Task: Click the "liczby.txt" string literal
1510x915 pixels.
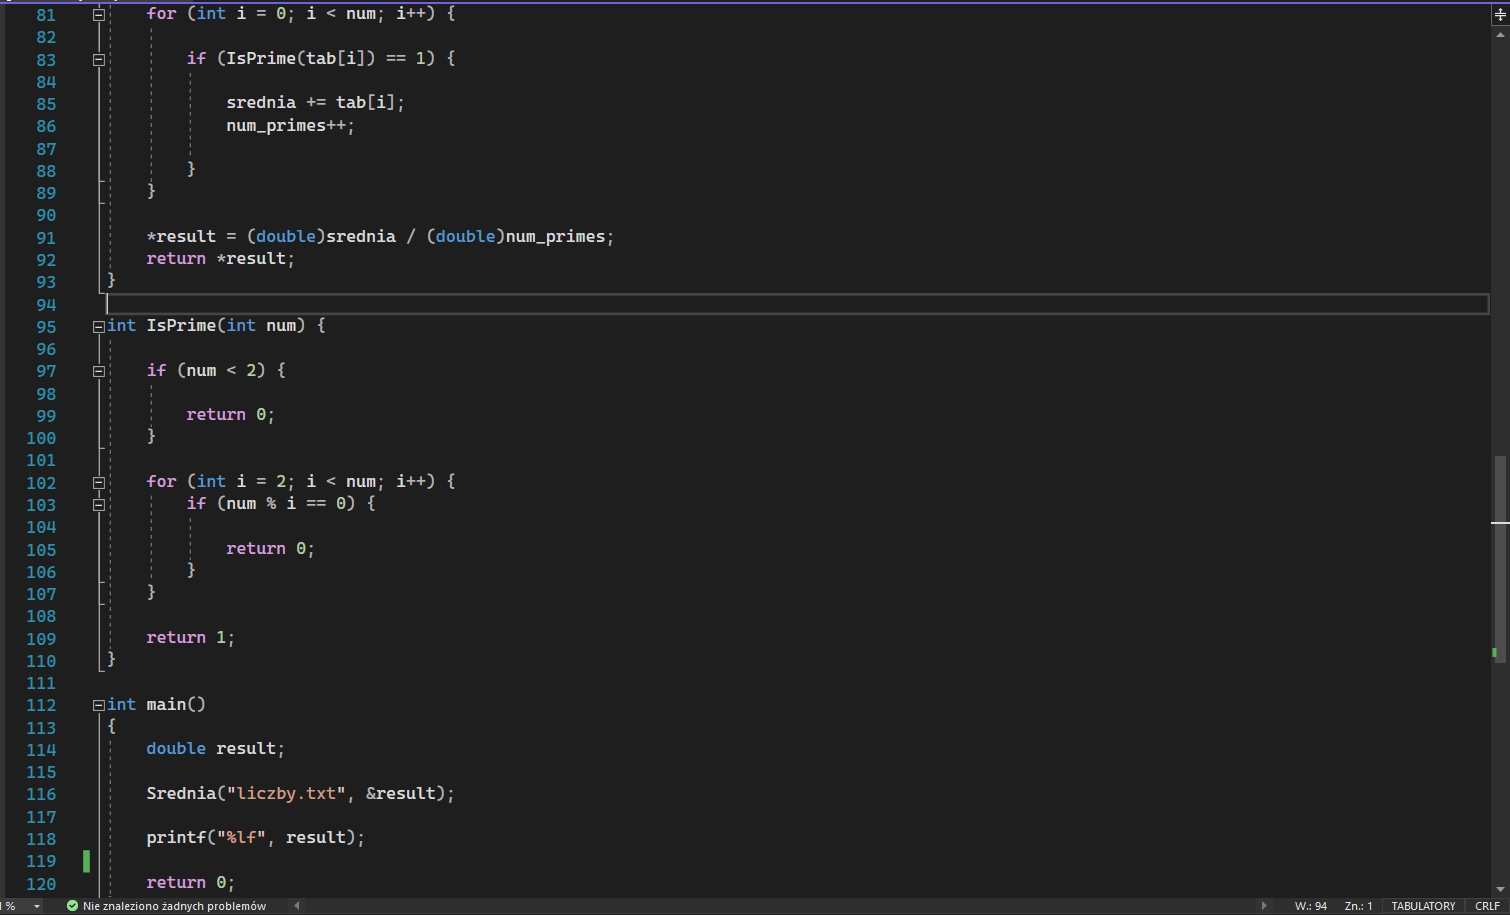Action: (x=286, y=793)
